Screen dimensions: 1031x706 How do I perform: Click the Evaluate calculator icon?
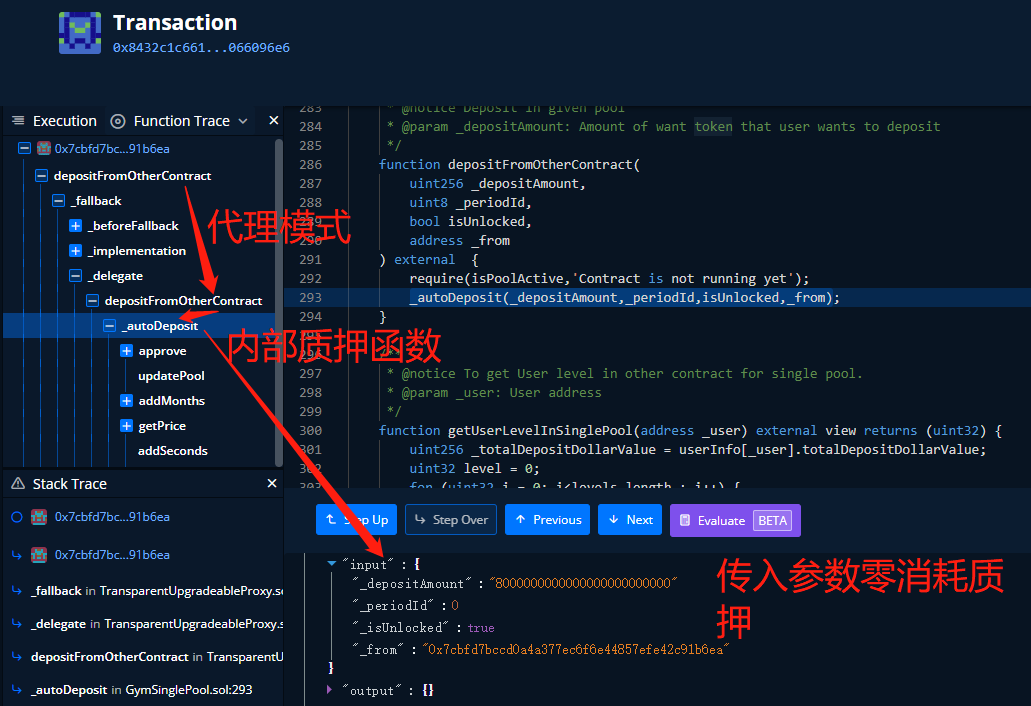pyautogui.click(x=684, y=521)
